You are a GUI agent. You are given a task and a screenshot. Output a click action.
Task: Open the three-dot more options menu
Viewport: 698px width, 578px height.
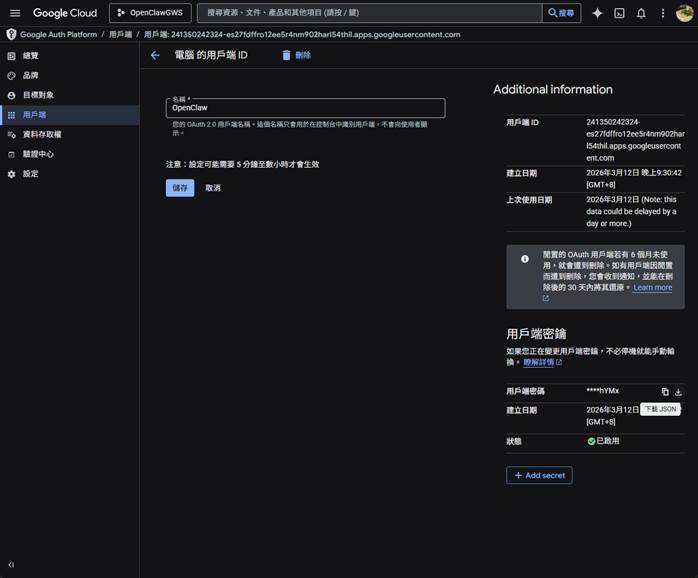pos(662,13)
